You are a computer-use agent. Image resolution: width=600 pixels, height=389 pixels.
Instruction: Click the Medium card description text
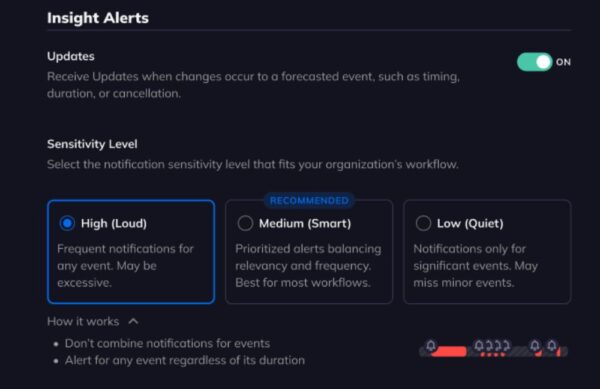click(308, 265)
